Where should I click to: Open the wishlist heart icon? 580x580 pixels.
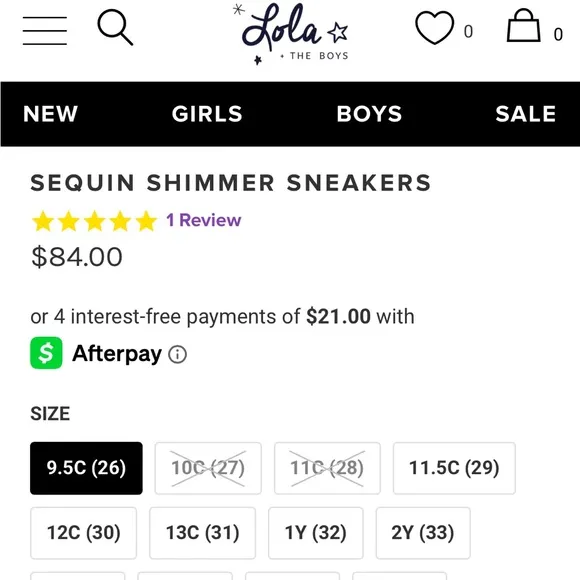(435, 28)
